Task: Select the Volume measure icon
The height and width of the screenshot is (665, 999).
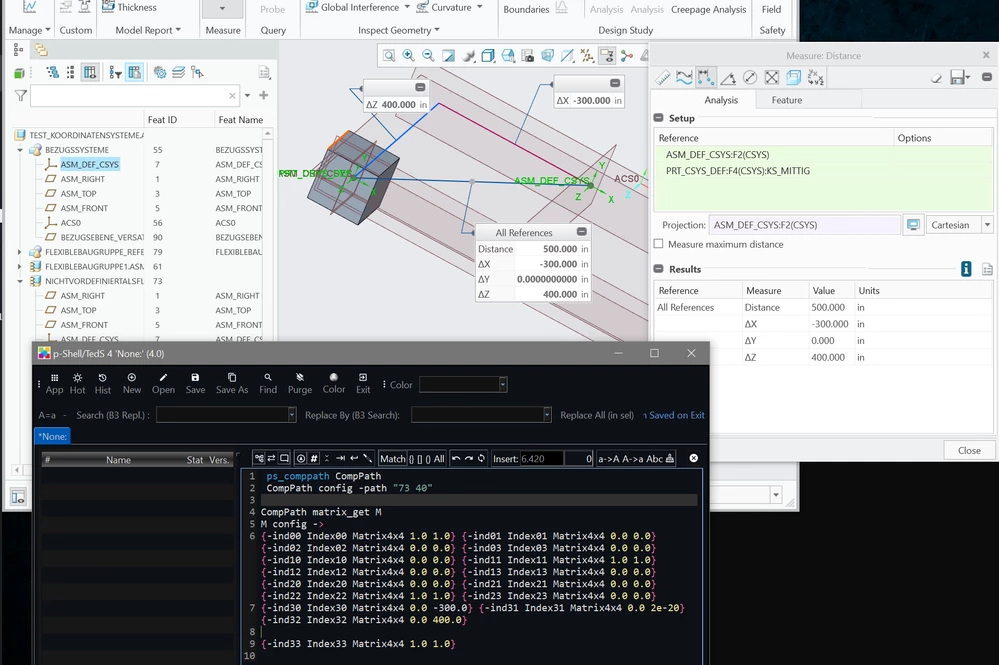Action: click(x=793, y=78)
